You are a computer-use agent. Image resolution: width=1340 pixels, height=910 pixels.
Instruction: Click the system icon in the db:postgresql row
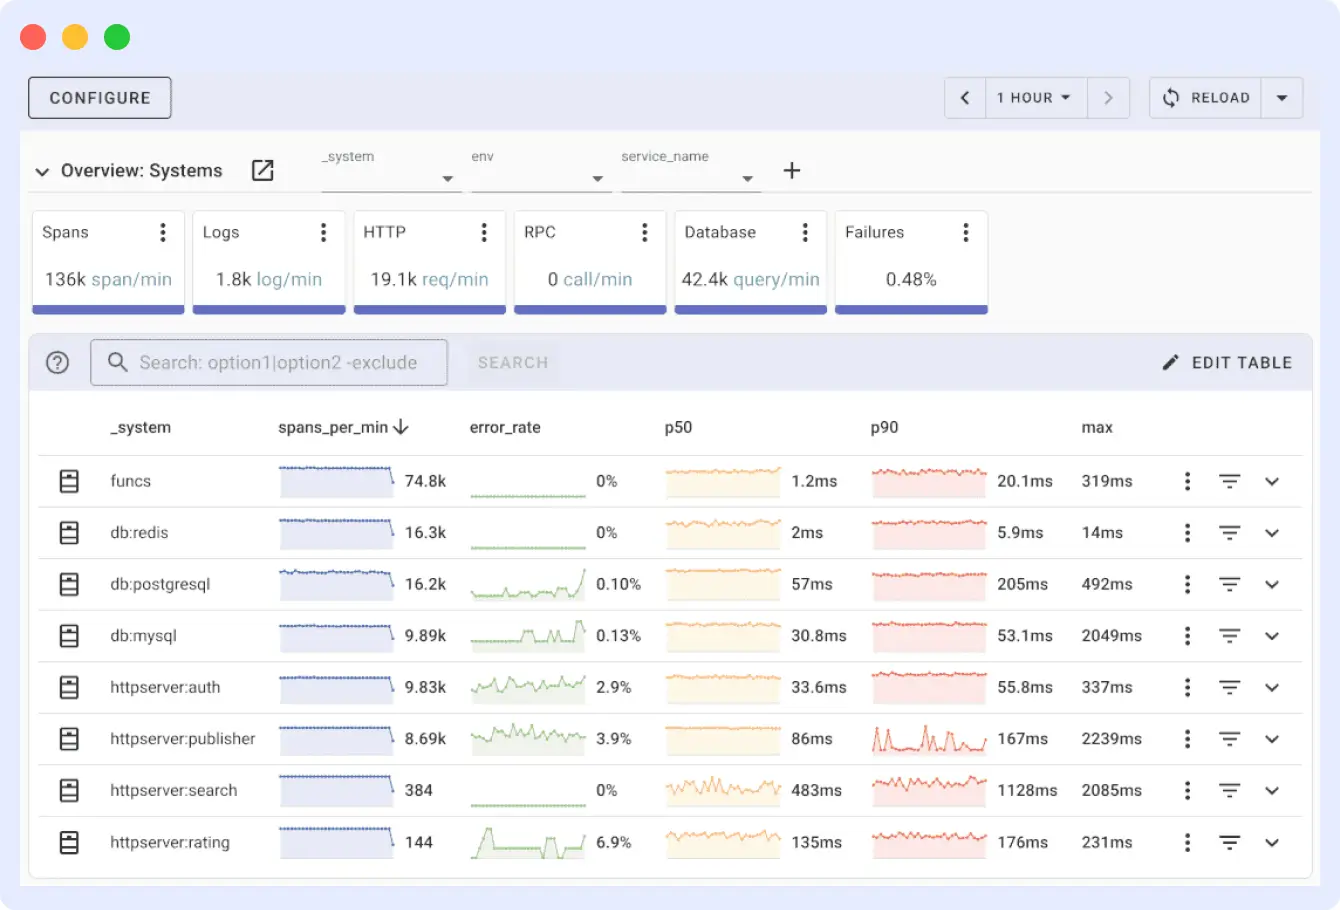69,584
